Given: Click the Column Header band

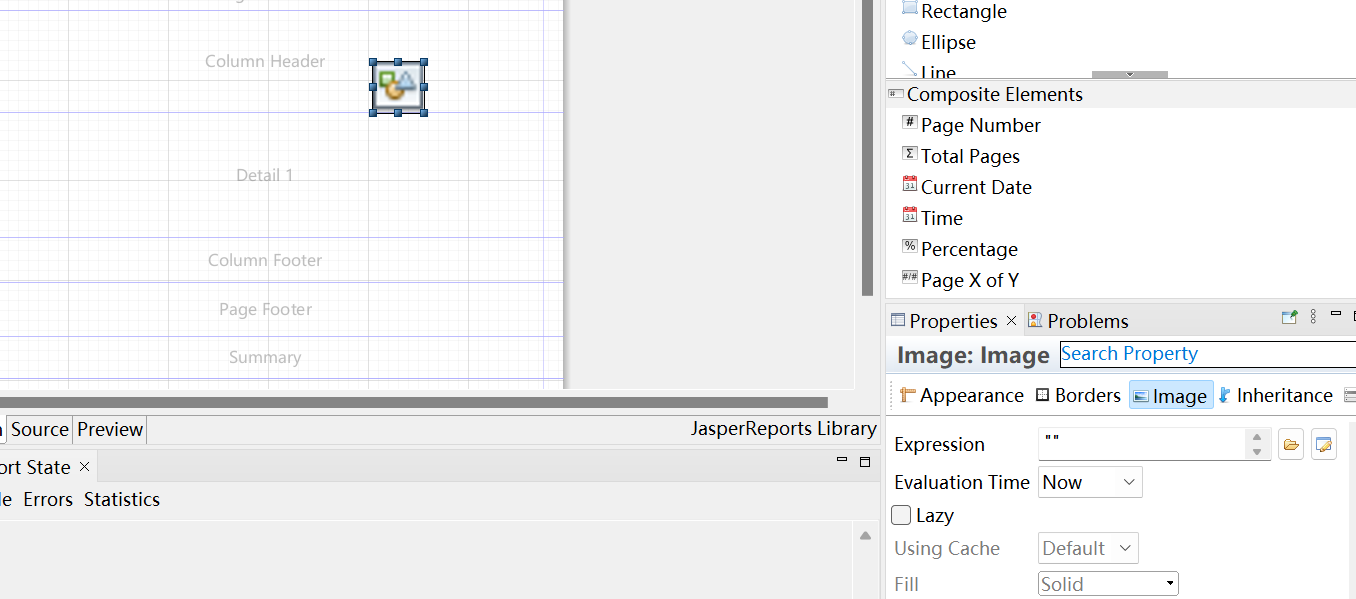Looking at the screenshot, I should [265, 61].
